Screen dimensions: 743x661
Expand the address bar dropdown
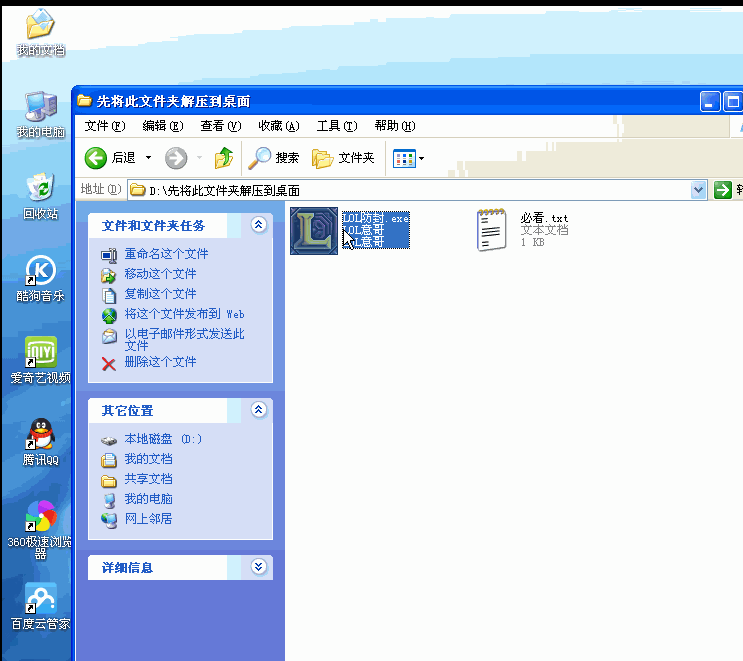point(698,190)
